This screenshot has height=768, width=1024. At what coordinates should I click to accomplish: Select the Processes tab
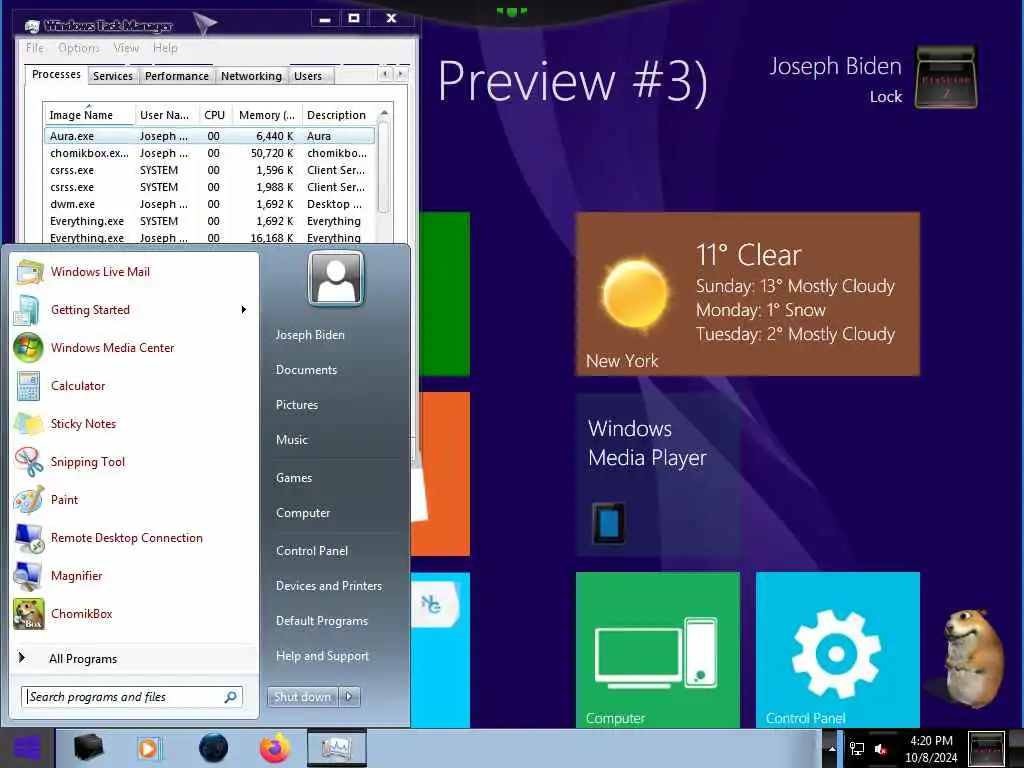(56, 74)
